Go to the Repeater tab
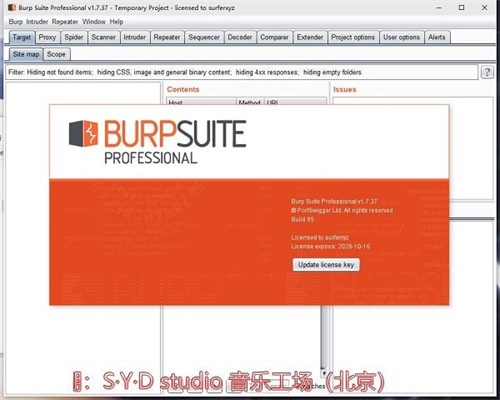 tap(167, 37)
